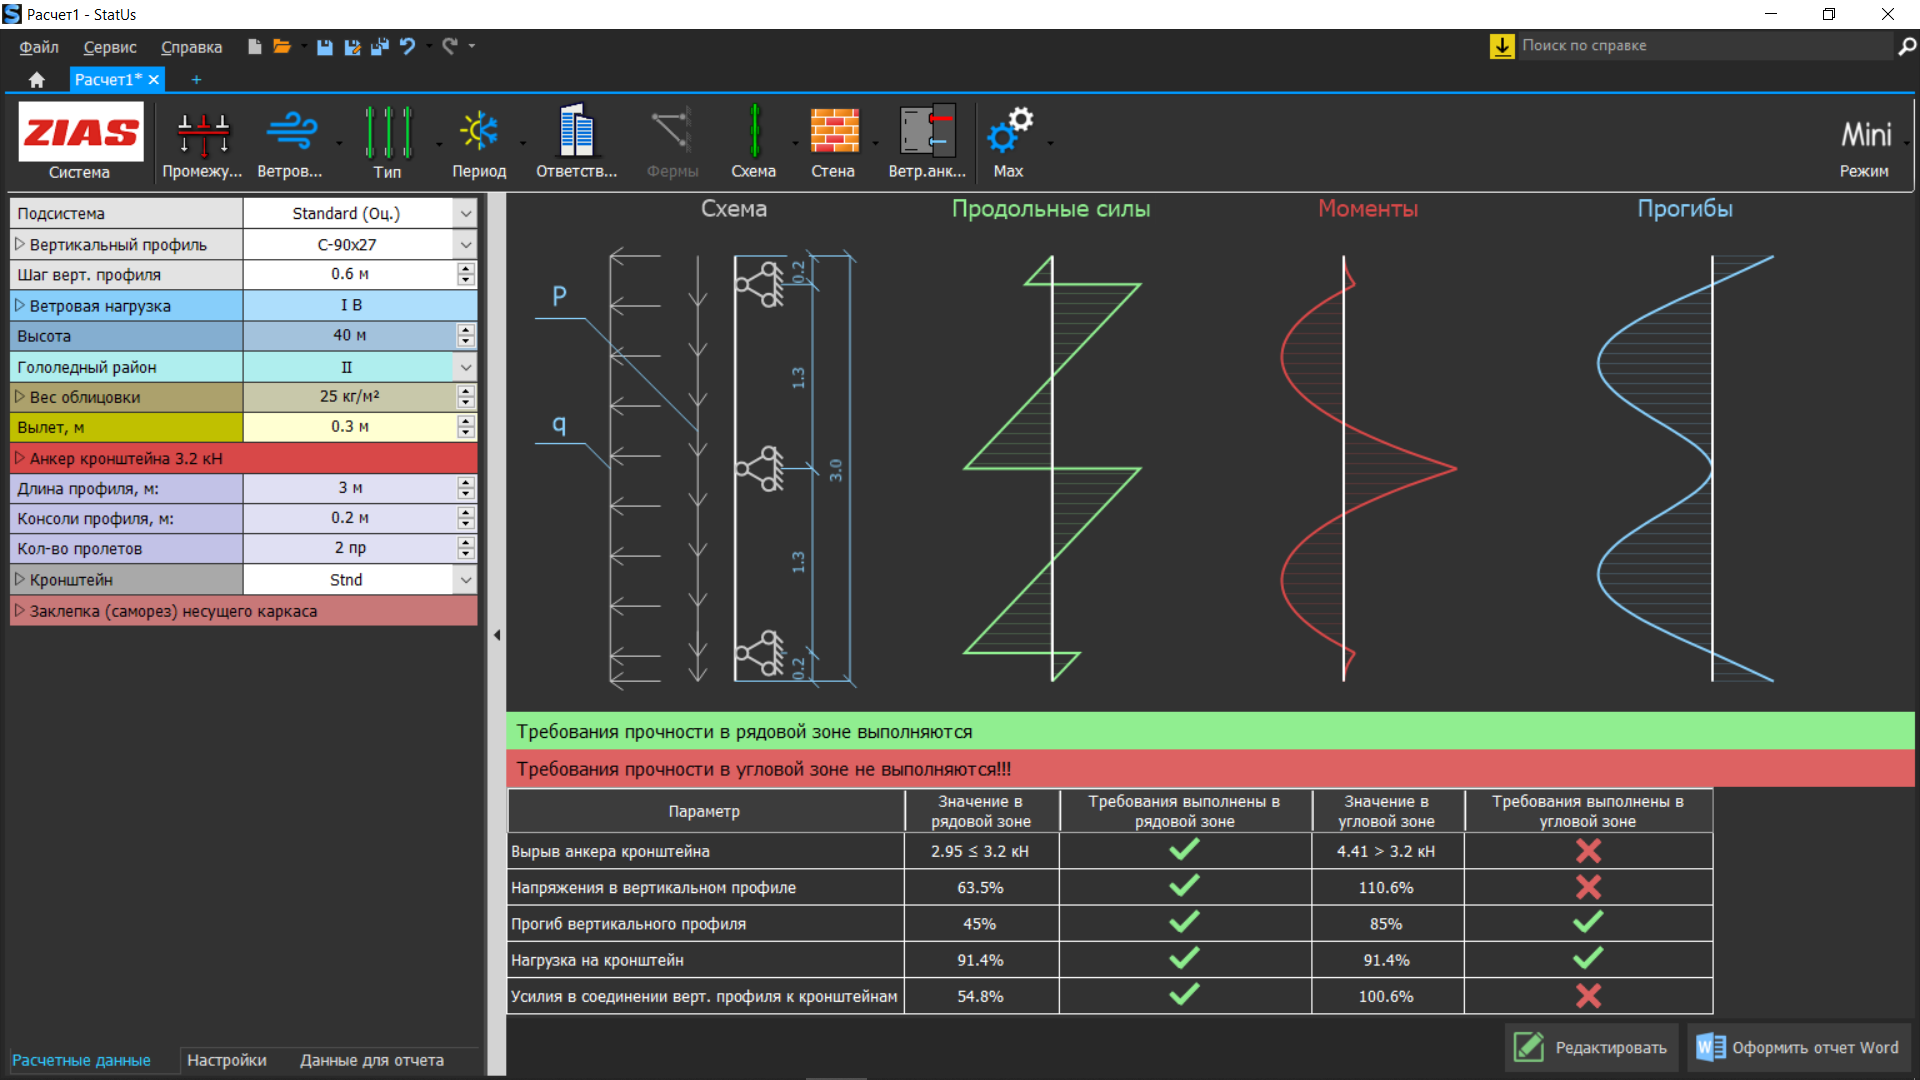Screen dimensions: 1920x1080
Task: Open the Подсистема Standard dropdown
Action: (465, 214)
